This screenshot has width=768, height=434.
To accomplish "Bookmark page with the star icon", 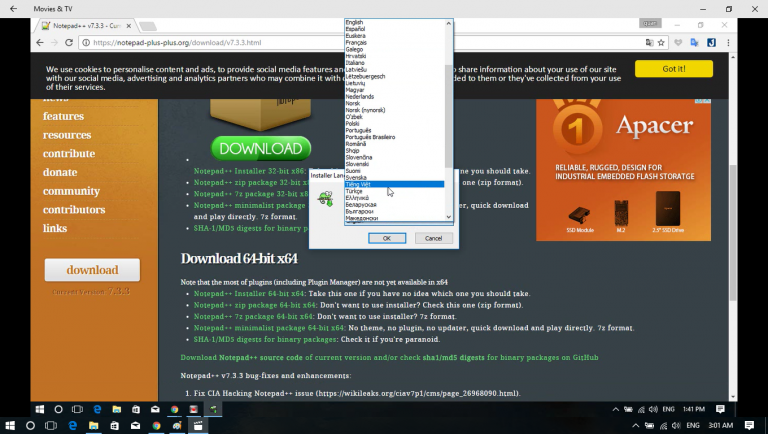I will click(661, 43).
